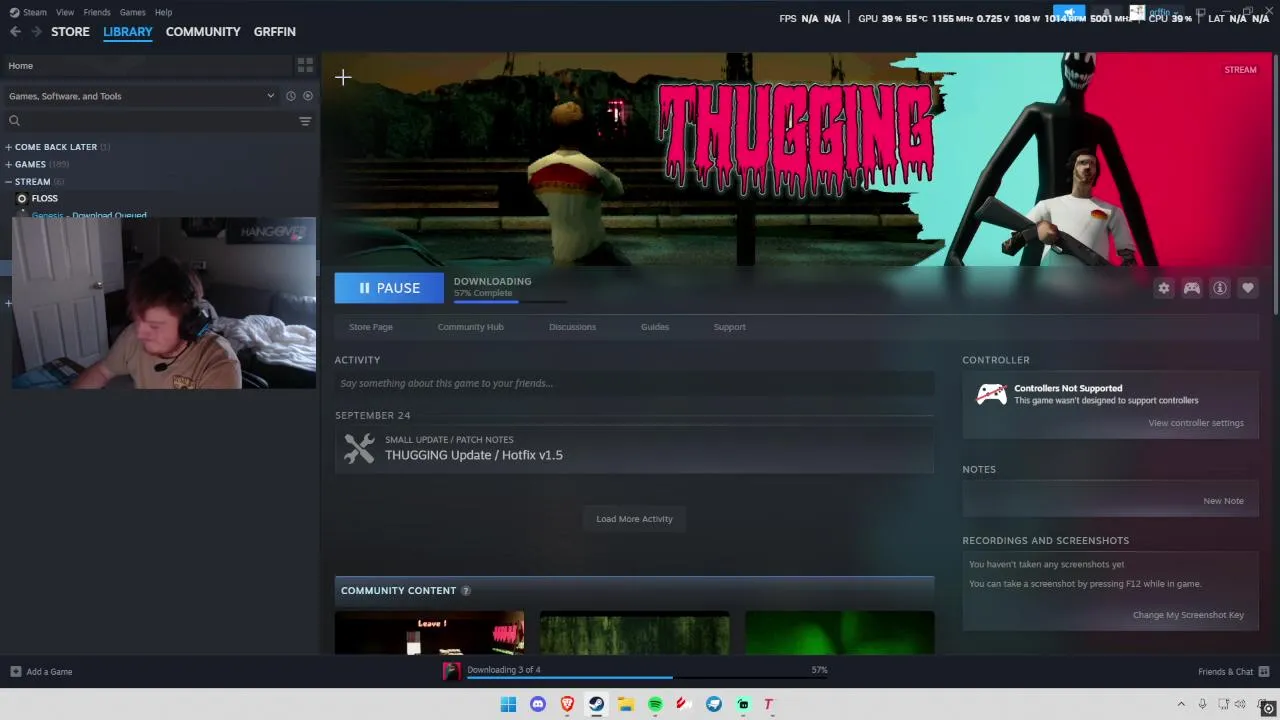Screen dimensions: 1280x720
Task: Click the plus icon beside Add a Game
Action: pyautogui.click(x=15, y=672)
